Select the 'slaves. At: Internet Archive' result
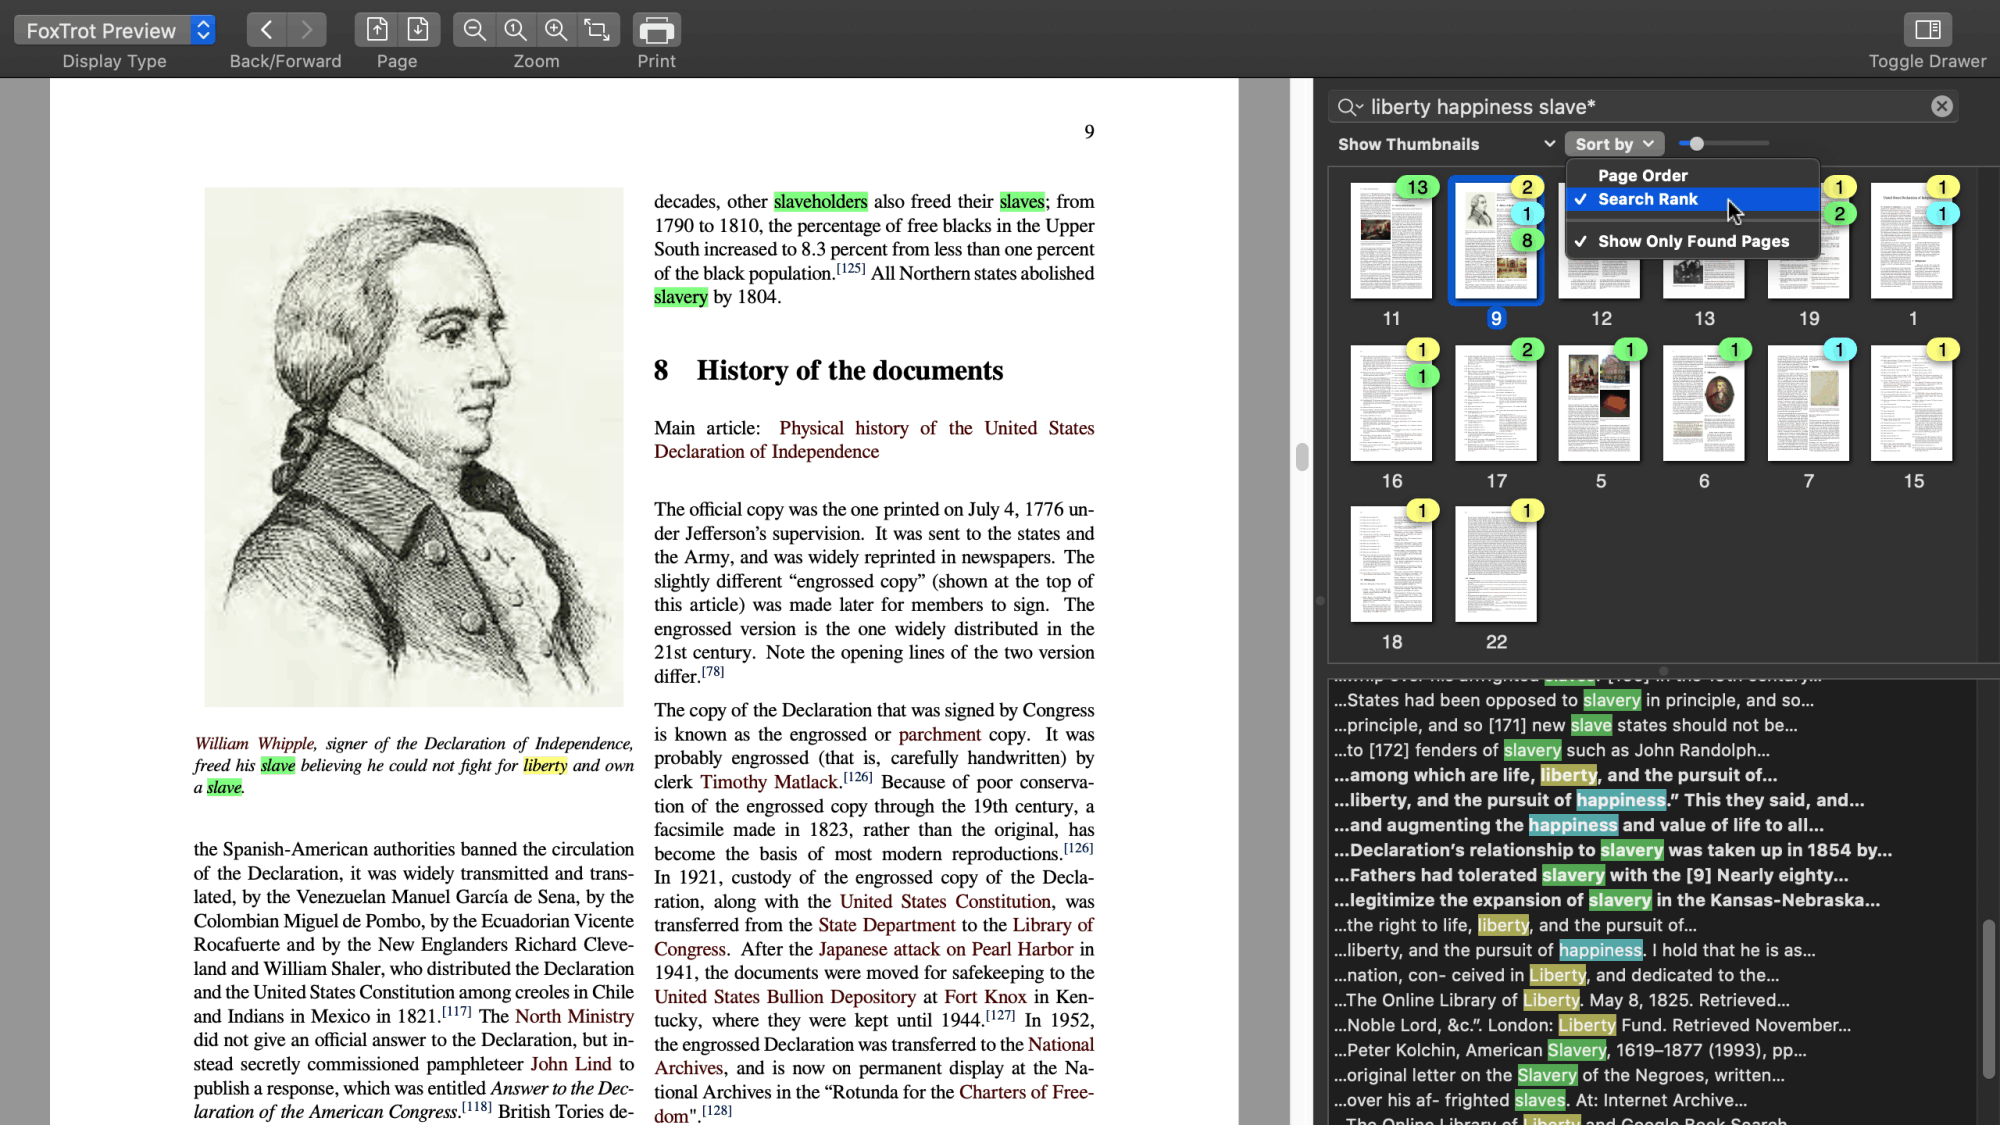This screenshot has width=2000, height=1125. tap(1540, 1100)
